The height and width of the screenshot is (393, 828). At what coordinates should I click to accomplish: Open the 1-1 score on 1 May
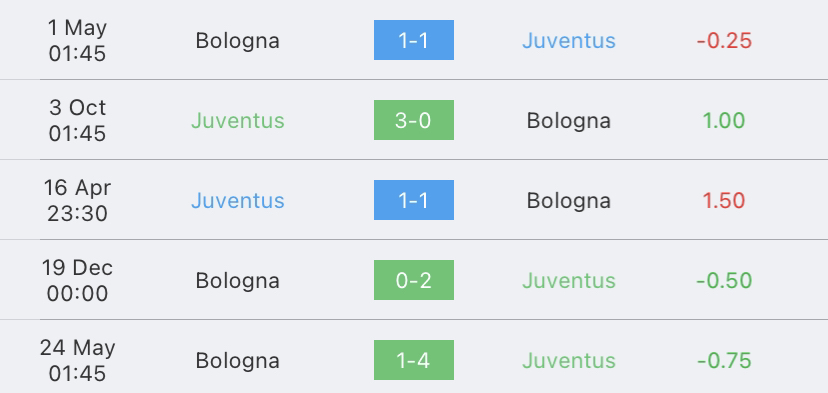413,40
